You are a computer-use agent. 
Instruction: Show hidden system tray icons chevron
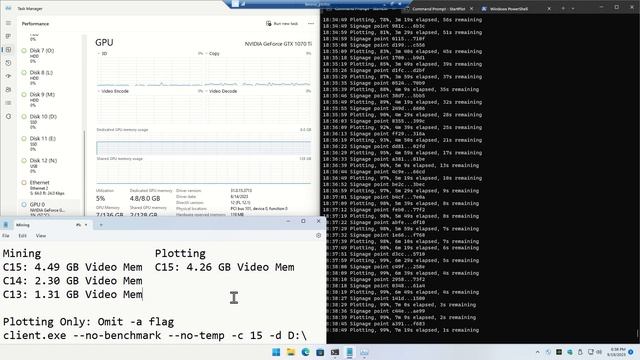click(538, 352)
